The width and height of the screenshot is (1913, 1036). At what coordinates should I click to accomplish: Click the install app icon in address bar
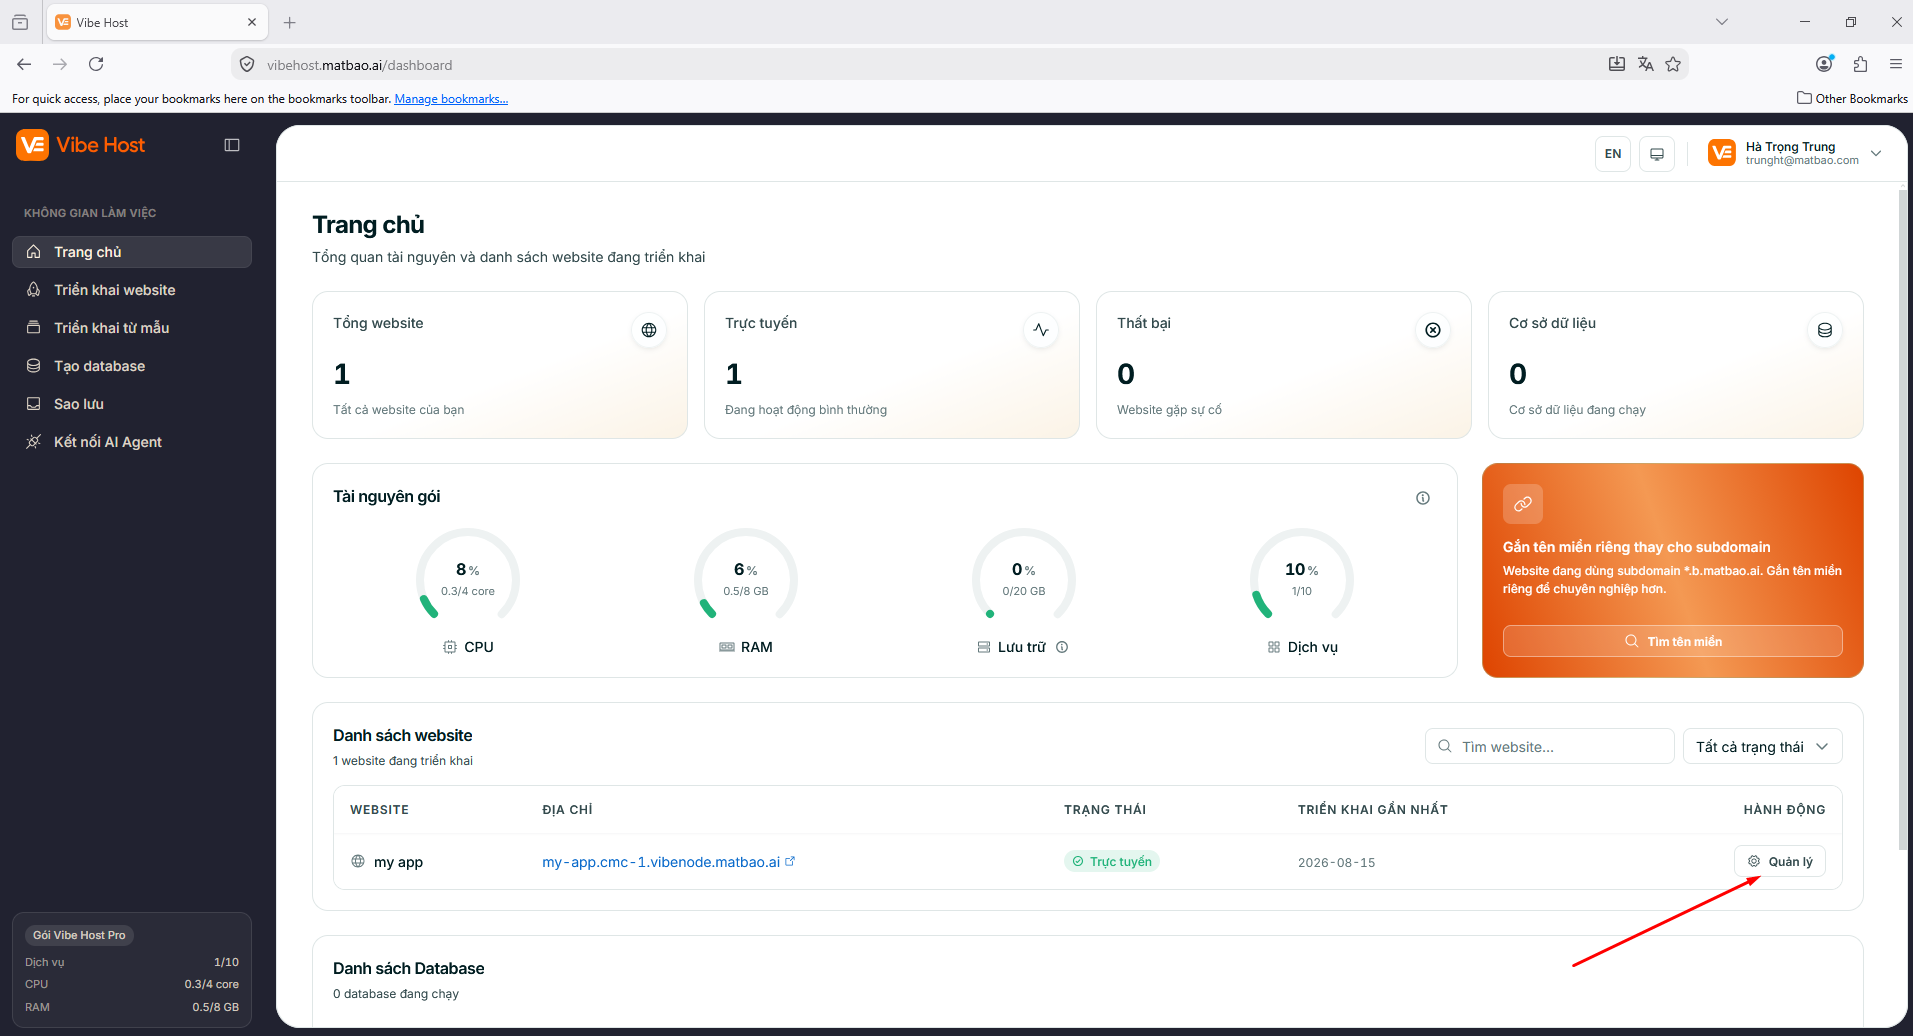1617,64
